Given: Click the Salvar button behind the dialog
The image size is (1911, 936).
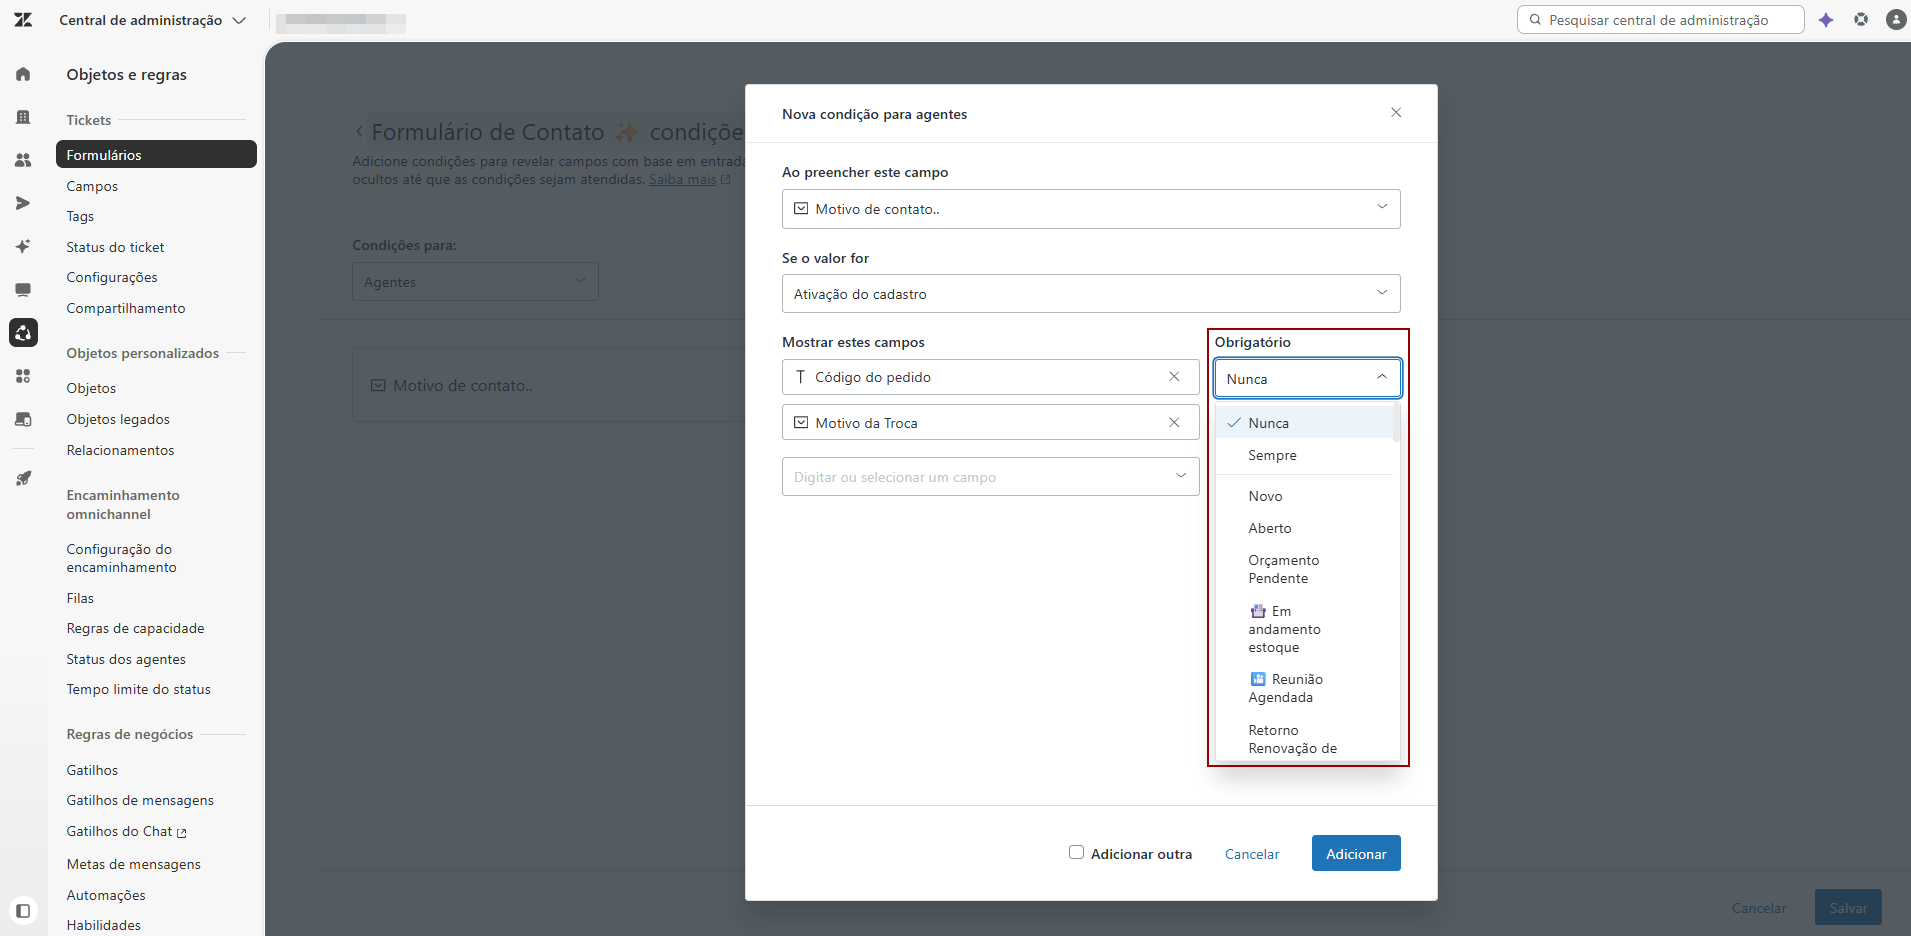Looking at the screenshot, I should [x=1848, y=908].
